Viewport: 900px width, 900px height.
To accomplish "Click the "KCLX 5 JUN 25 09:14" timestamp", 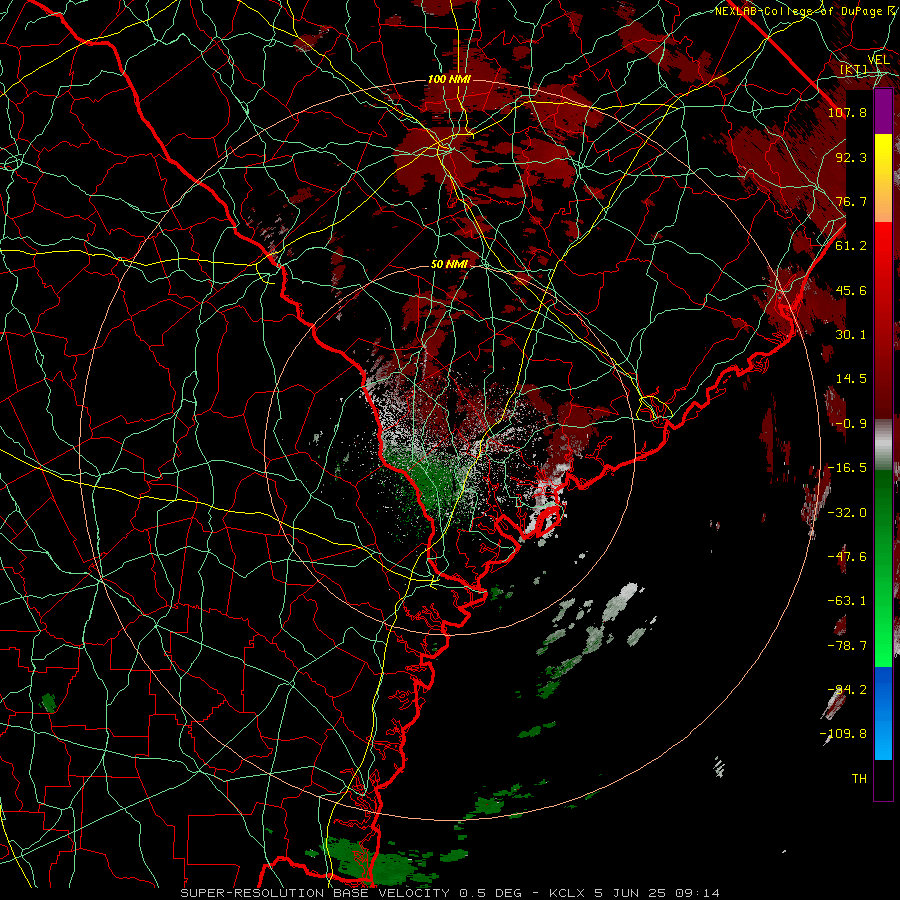I will coord(634,893).
